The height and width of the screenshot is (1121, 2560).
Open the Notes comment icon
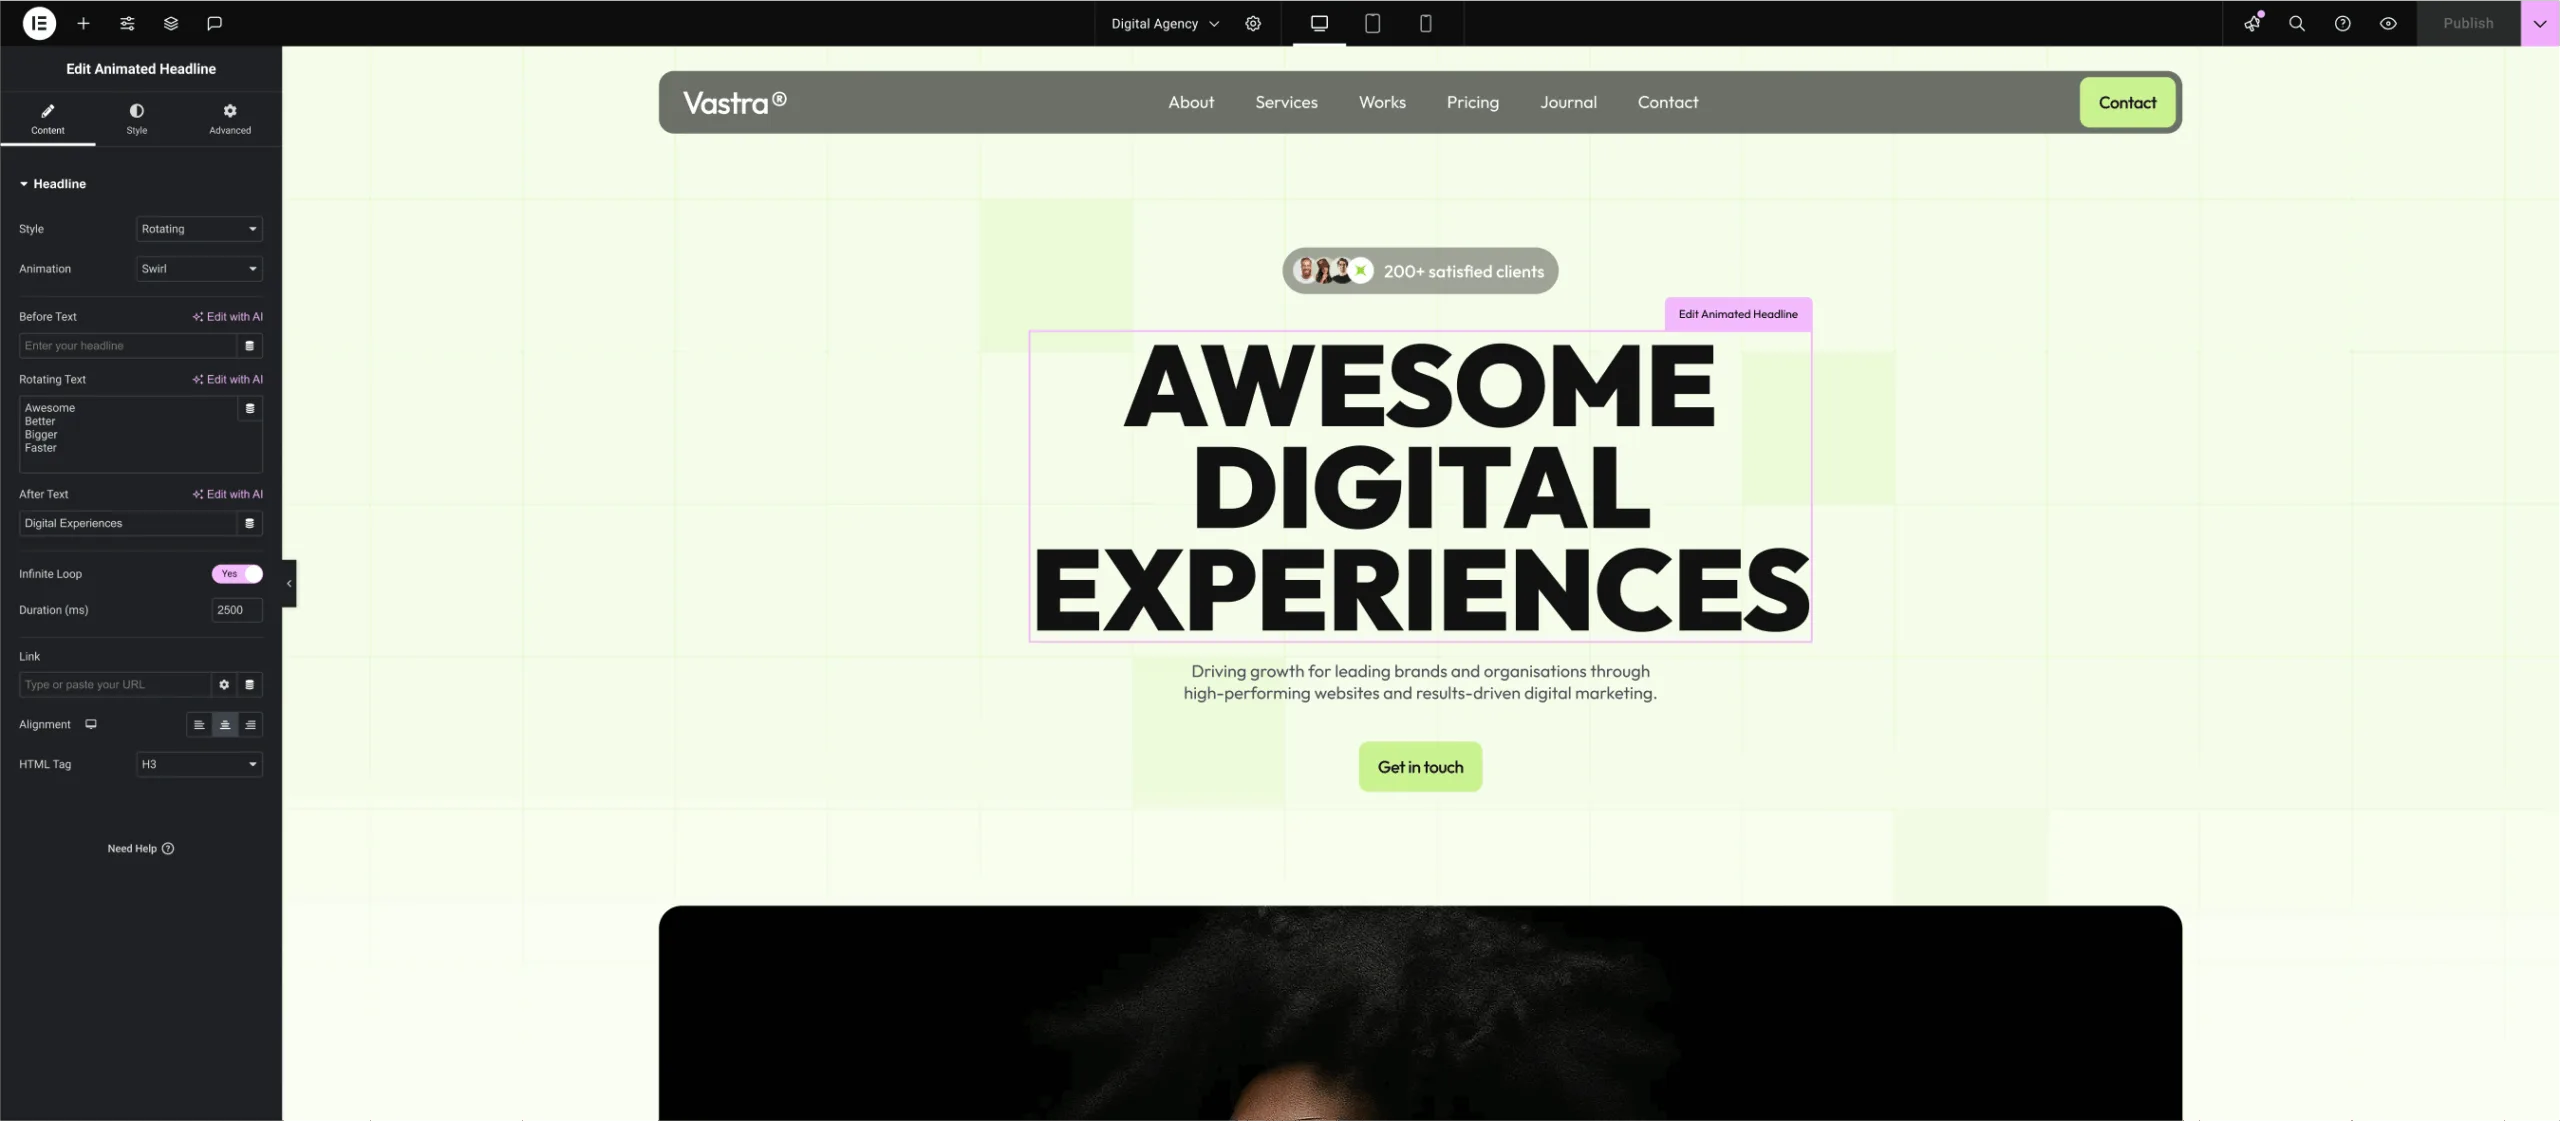pos(214,23)
